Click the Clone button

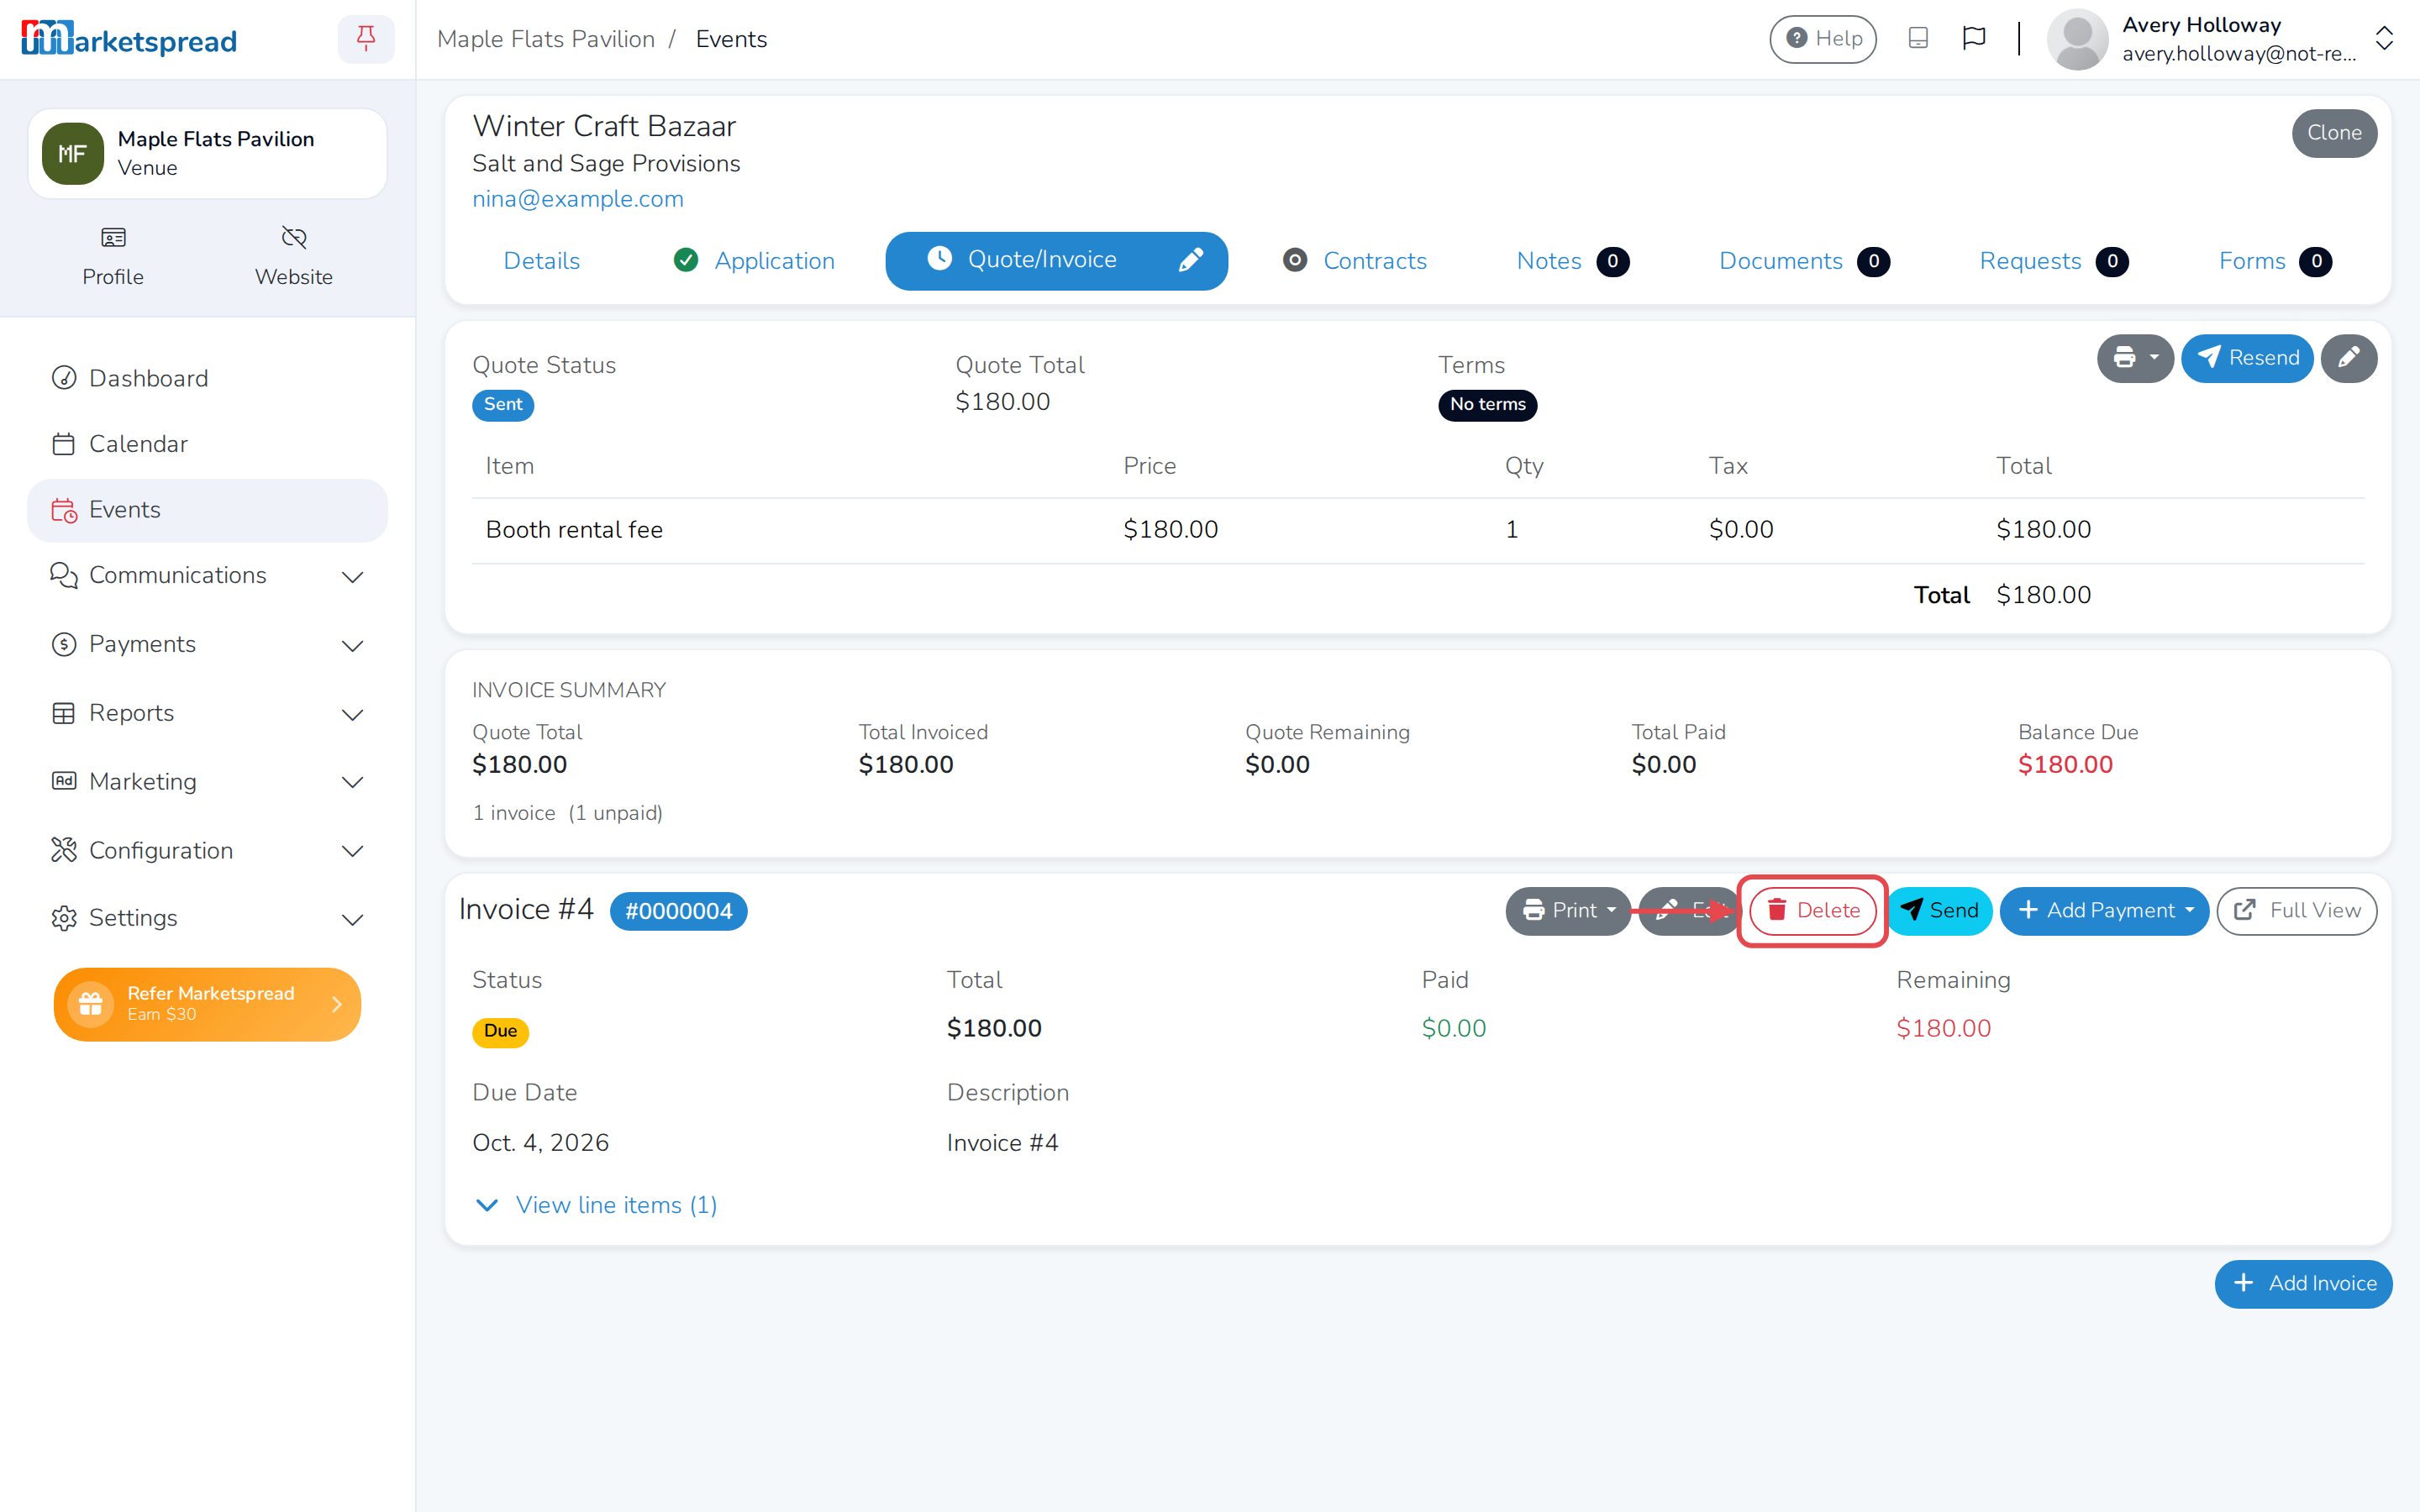point(2334,133)
